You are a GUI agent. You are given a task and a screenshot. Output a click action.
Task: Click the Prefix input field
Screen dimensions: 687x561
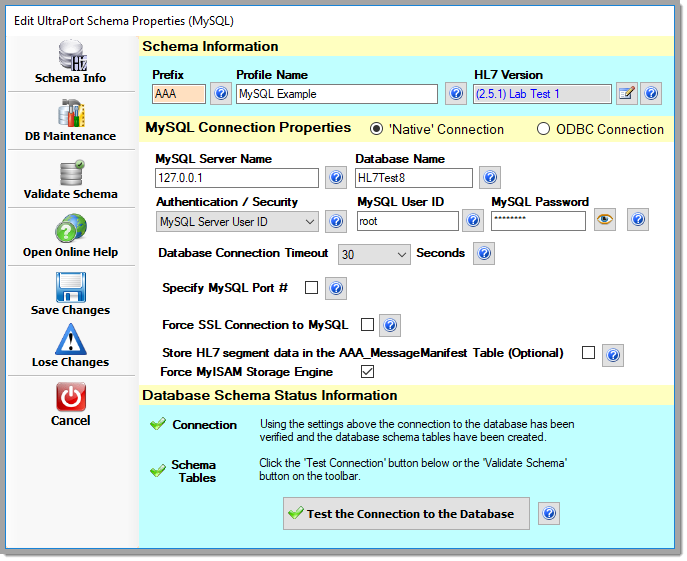179,94
